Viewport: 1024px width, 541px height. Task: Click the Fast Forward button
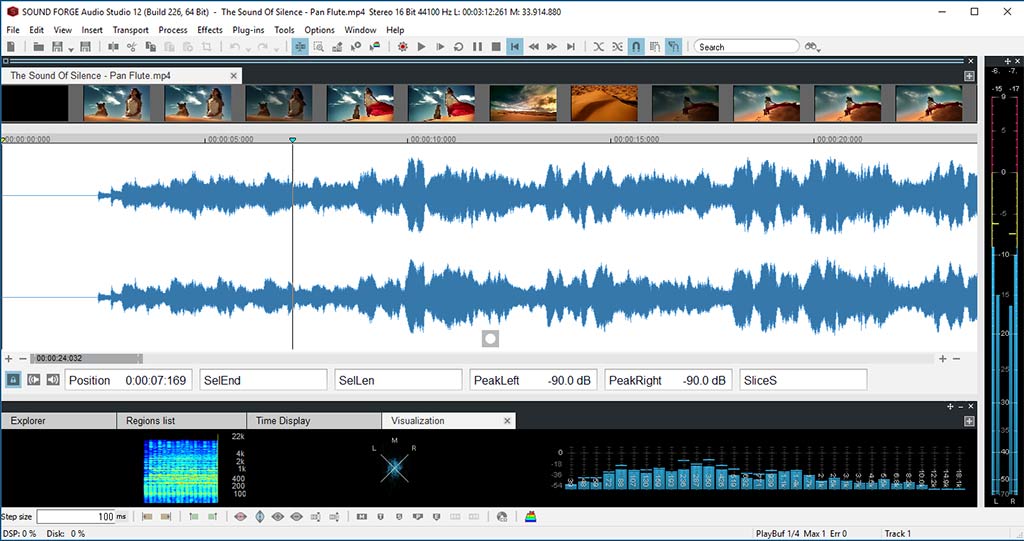[x=552, y=47]
